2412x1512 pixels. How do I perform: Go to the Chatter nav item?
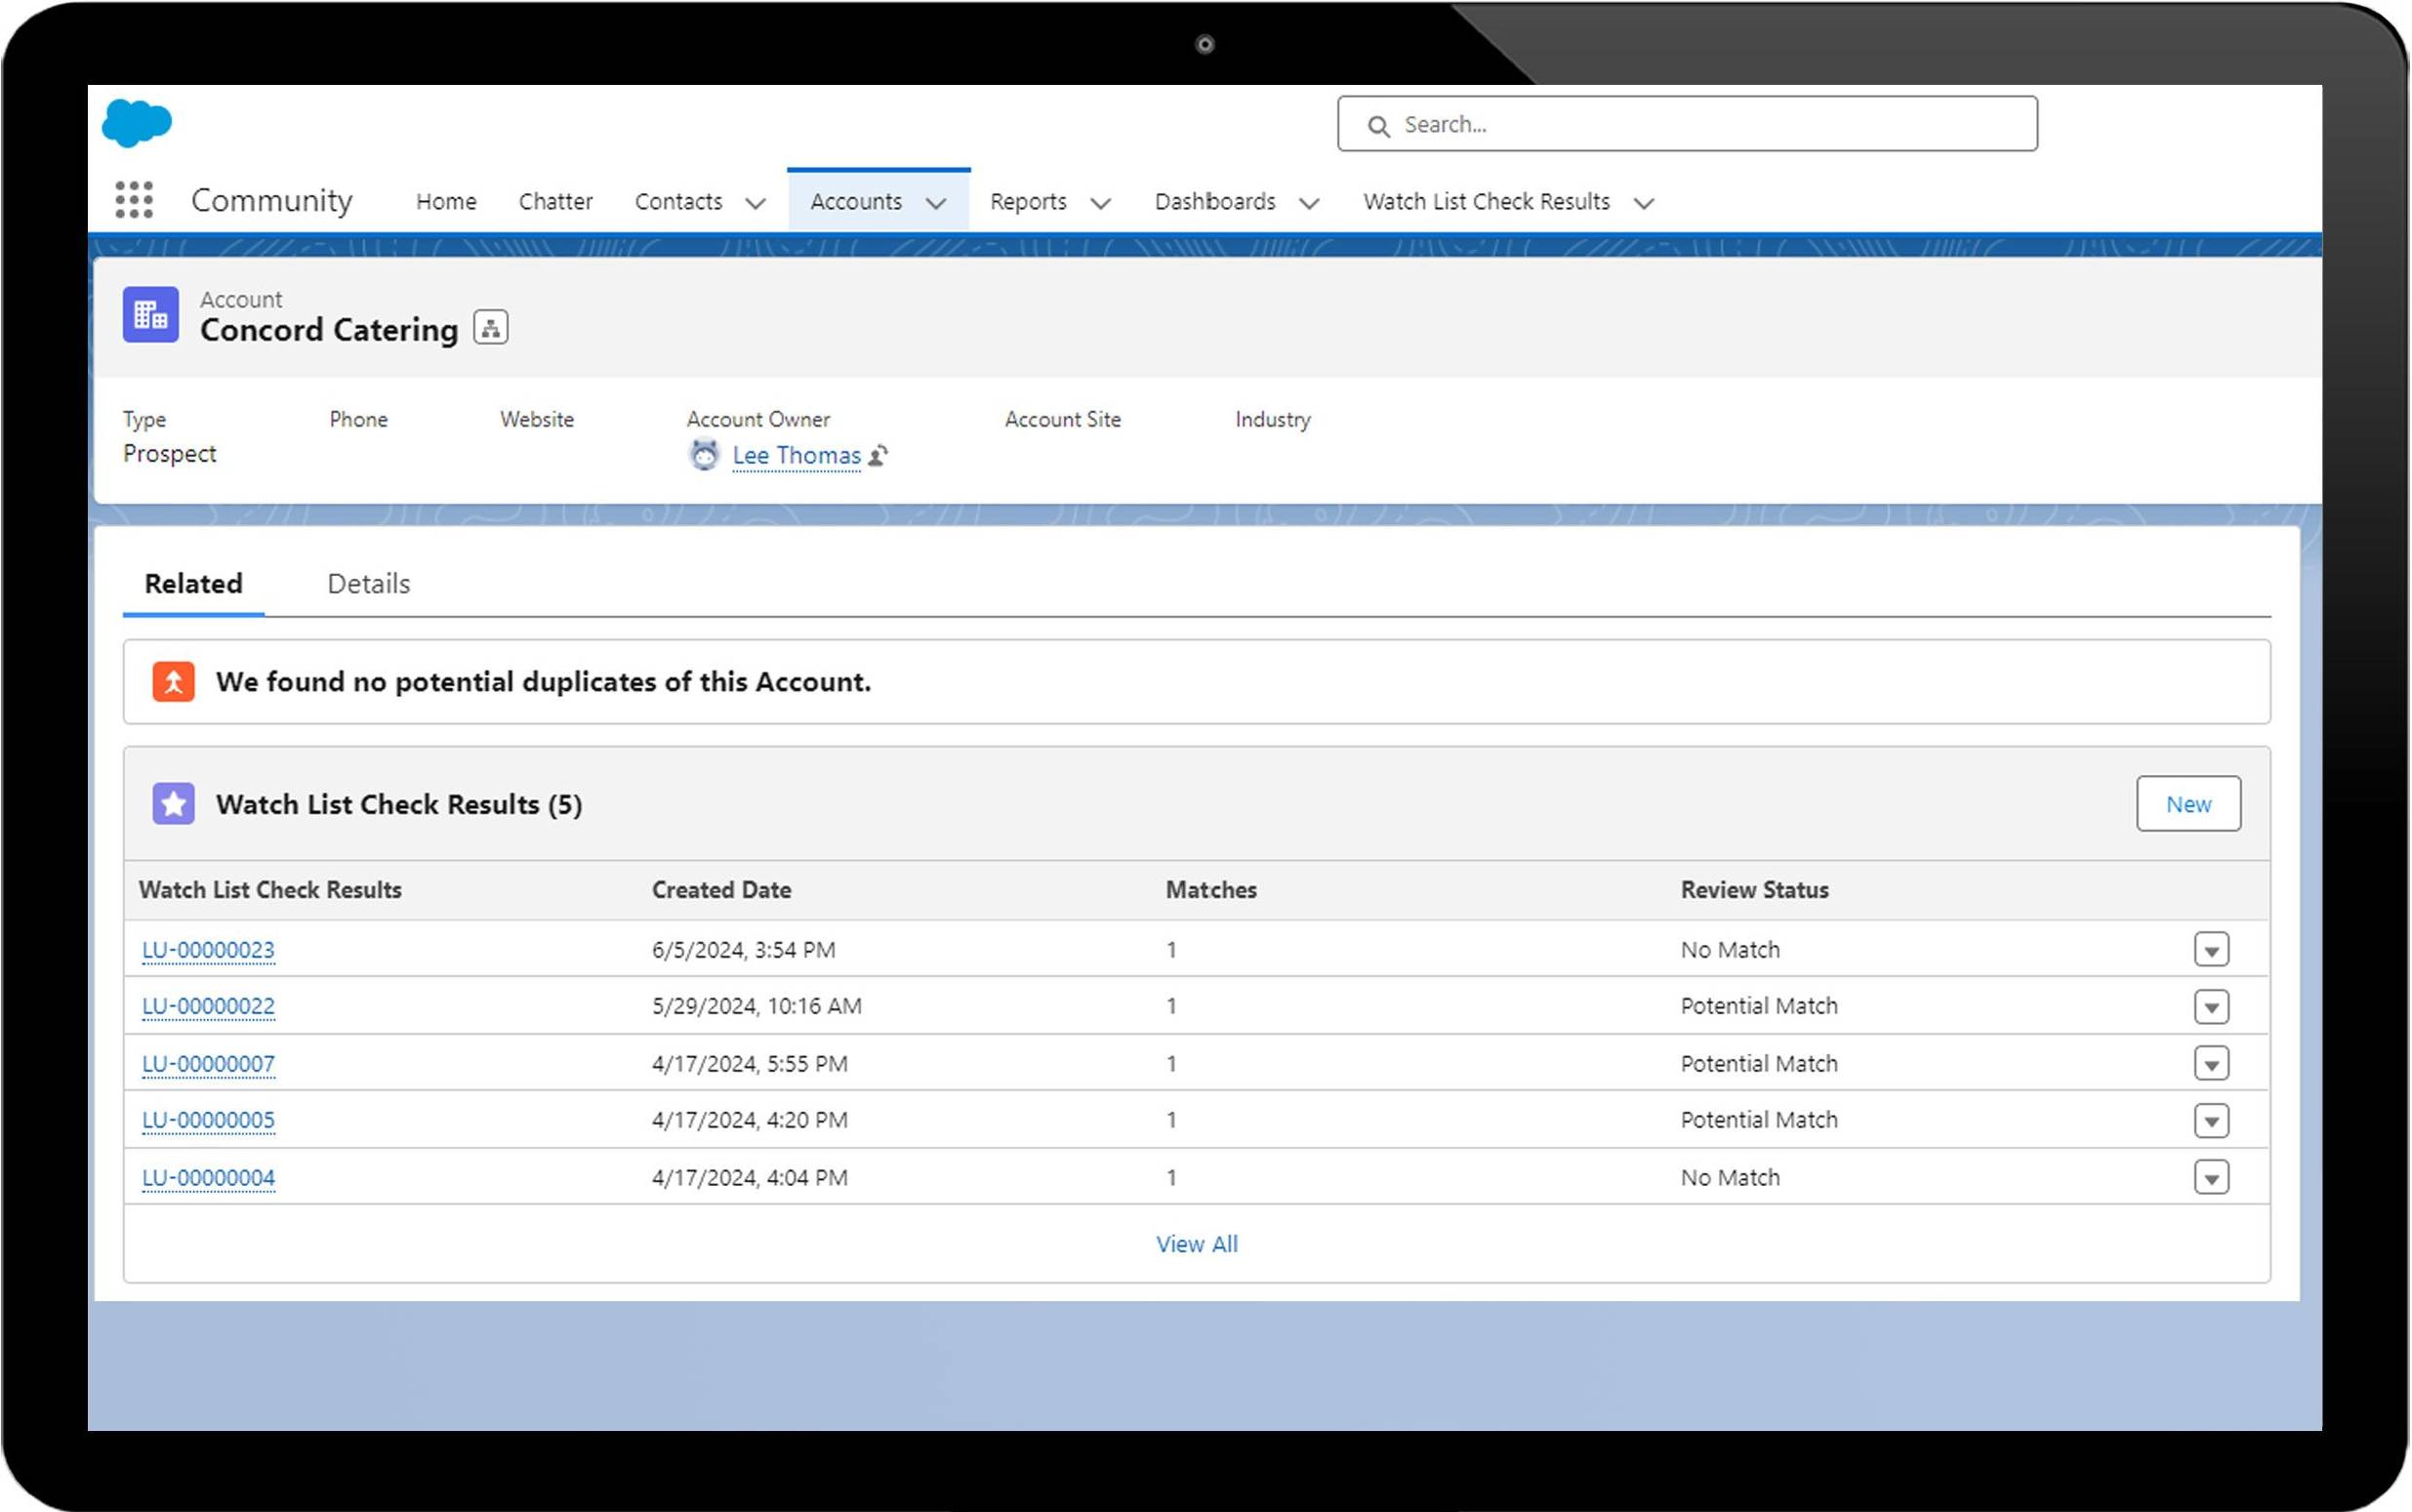556,202
